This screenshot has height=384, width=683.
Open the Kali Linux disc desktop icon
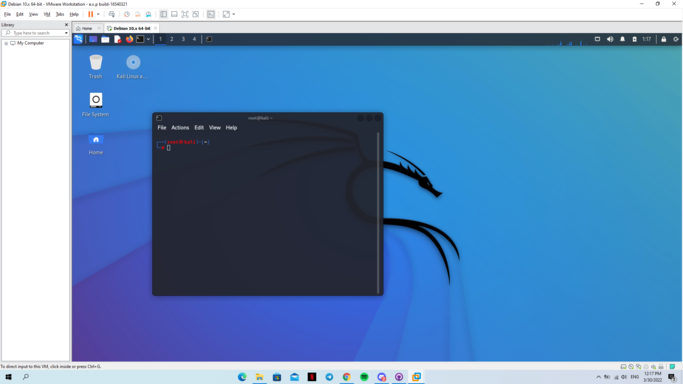(x=132, y=66)
